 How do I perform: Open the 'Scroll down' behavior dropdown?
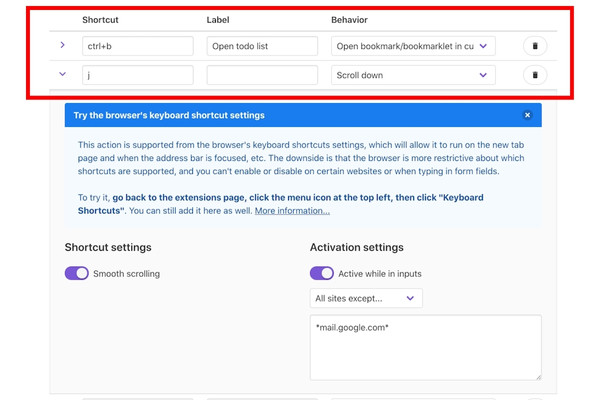[x=413, y=75]
